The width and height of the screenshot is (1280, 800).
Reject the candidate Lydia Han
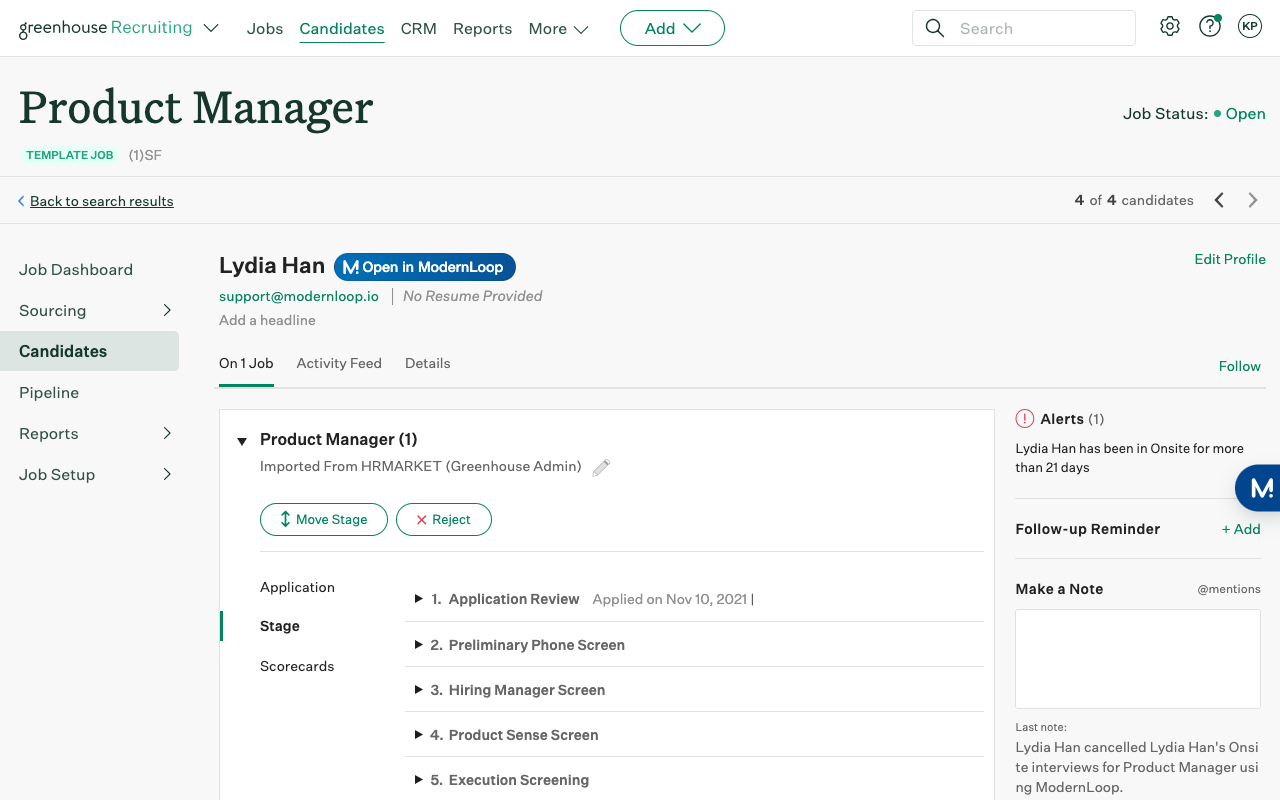[443, 519]
